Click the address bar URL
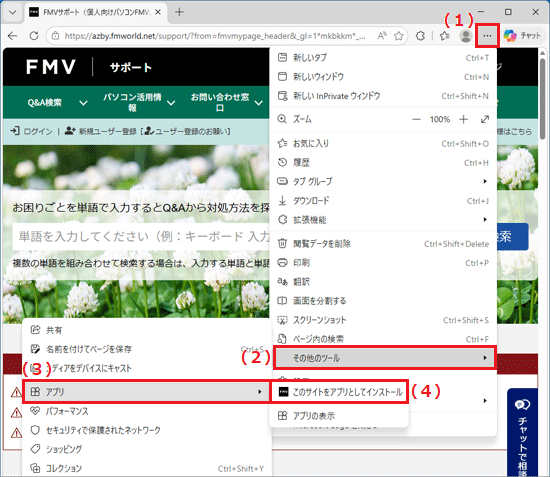 click(215, 36)
